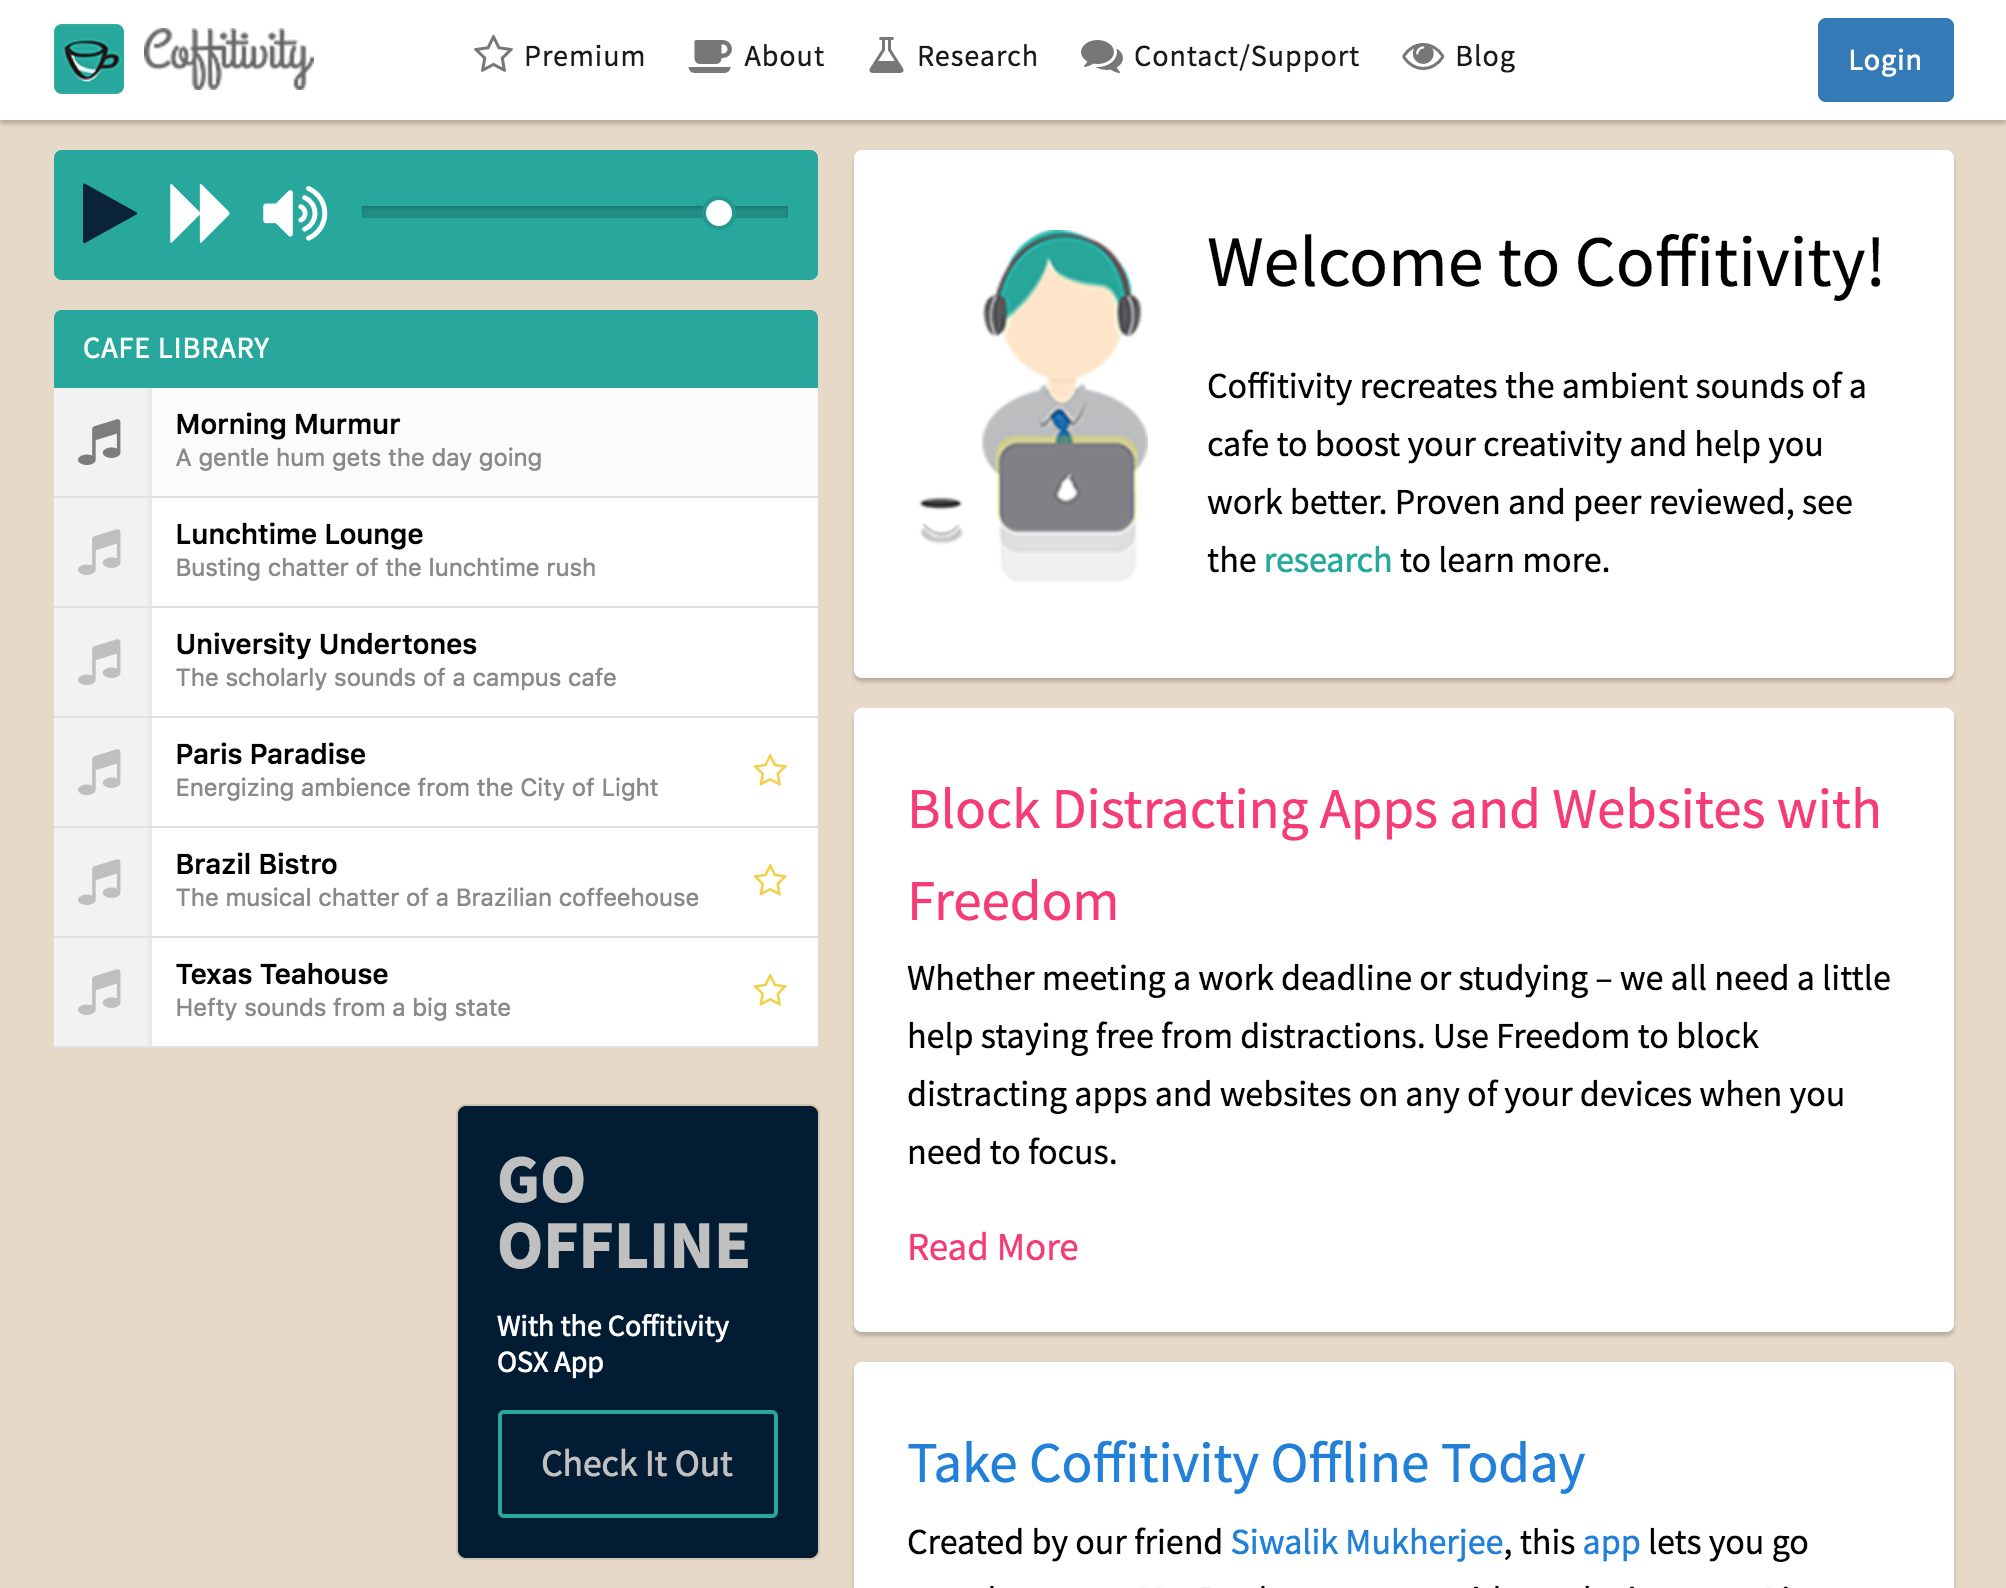
Task: Click the speech bubble icon near Contact/Support
Action: (1100, 56)
